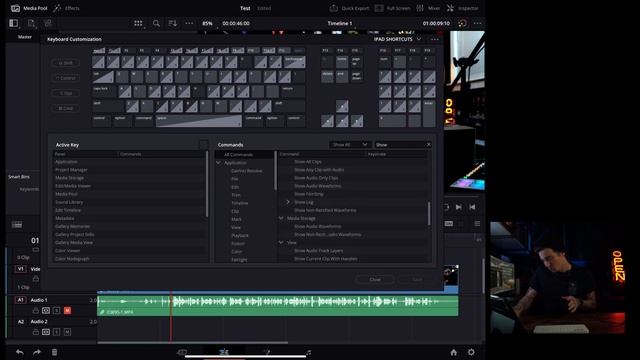Click the timeline view options icon
This screenshot has height=360, width=640.
click(x=17, y=224)
